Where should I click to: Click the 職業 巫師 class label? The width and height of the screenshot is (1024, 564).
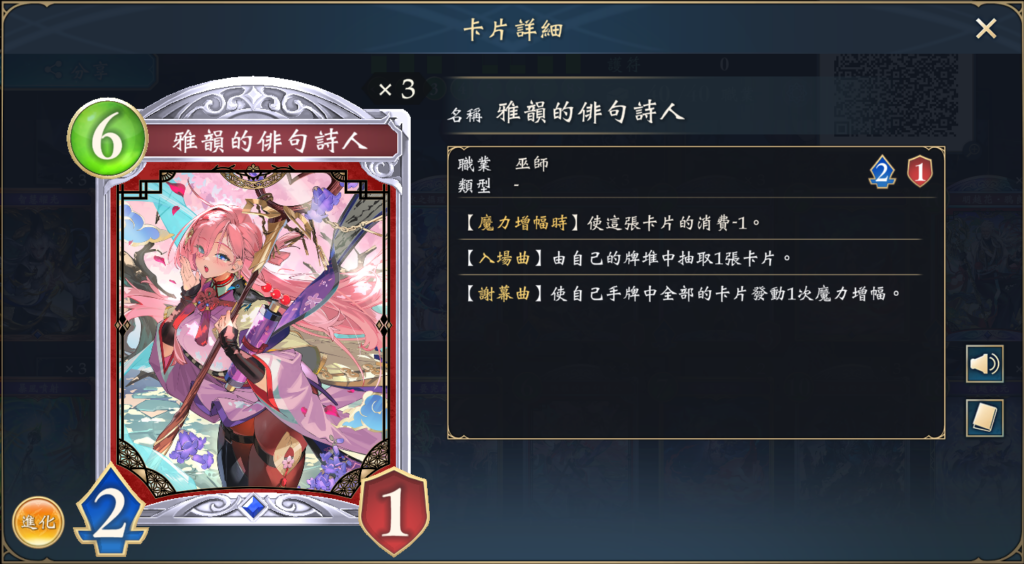[x=503, y=164]
